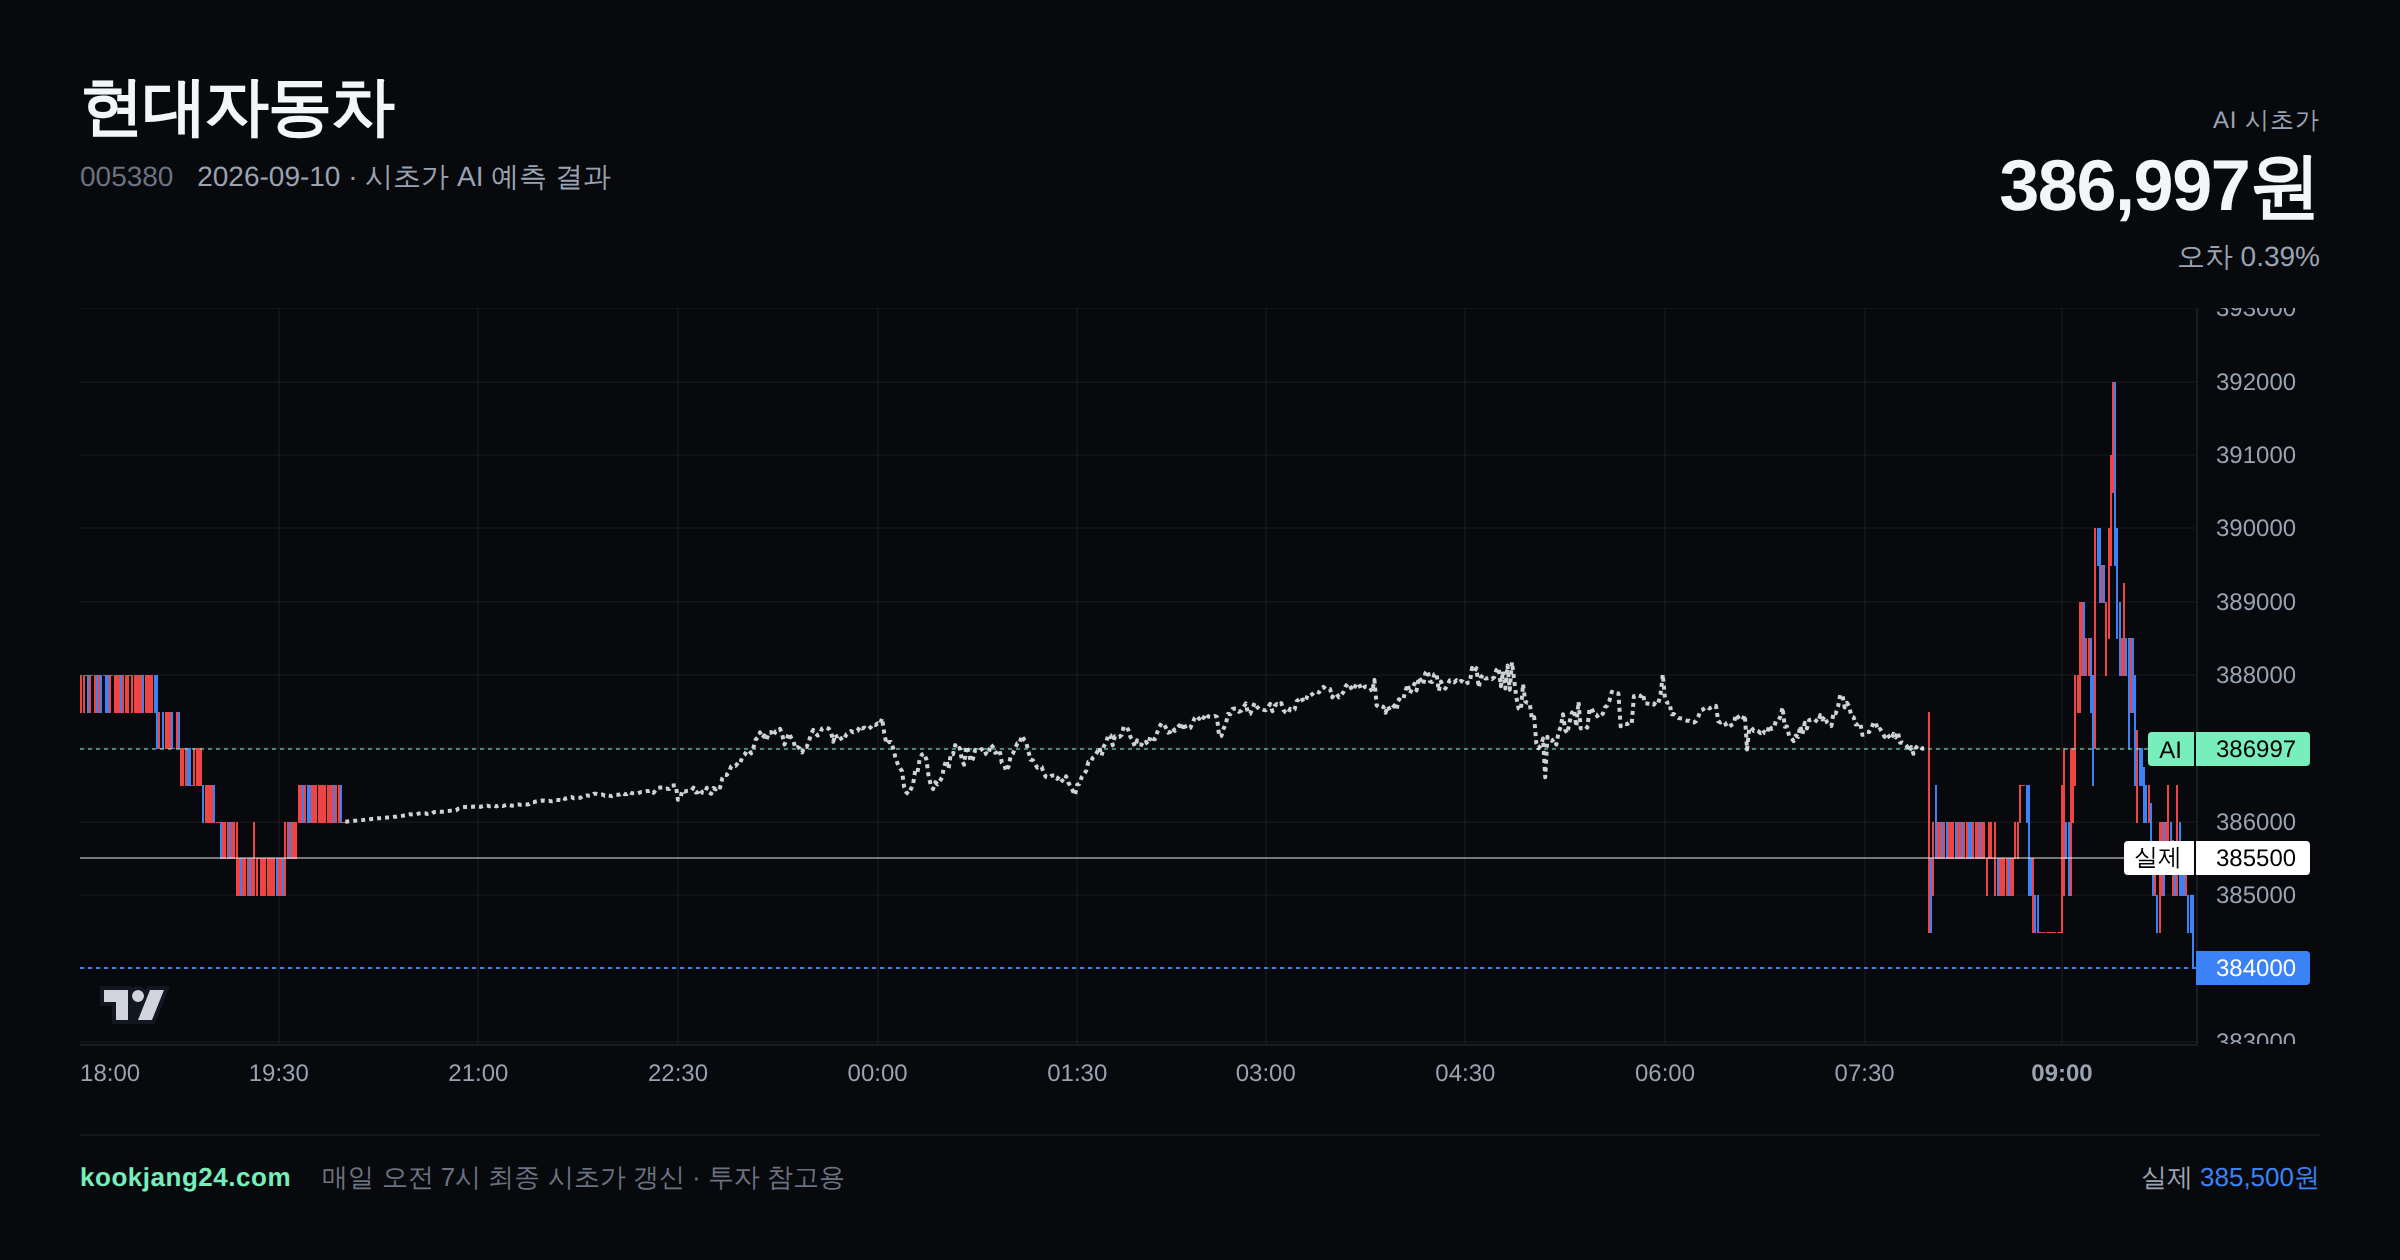Screen dimensions: 2400x1260
Task: Click the 오차 0.39% error text
Action: [2248, 257]
